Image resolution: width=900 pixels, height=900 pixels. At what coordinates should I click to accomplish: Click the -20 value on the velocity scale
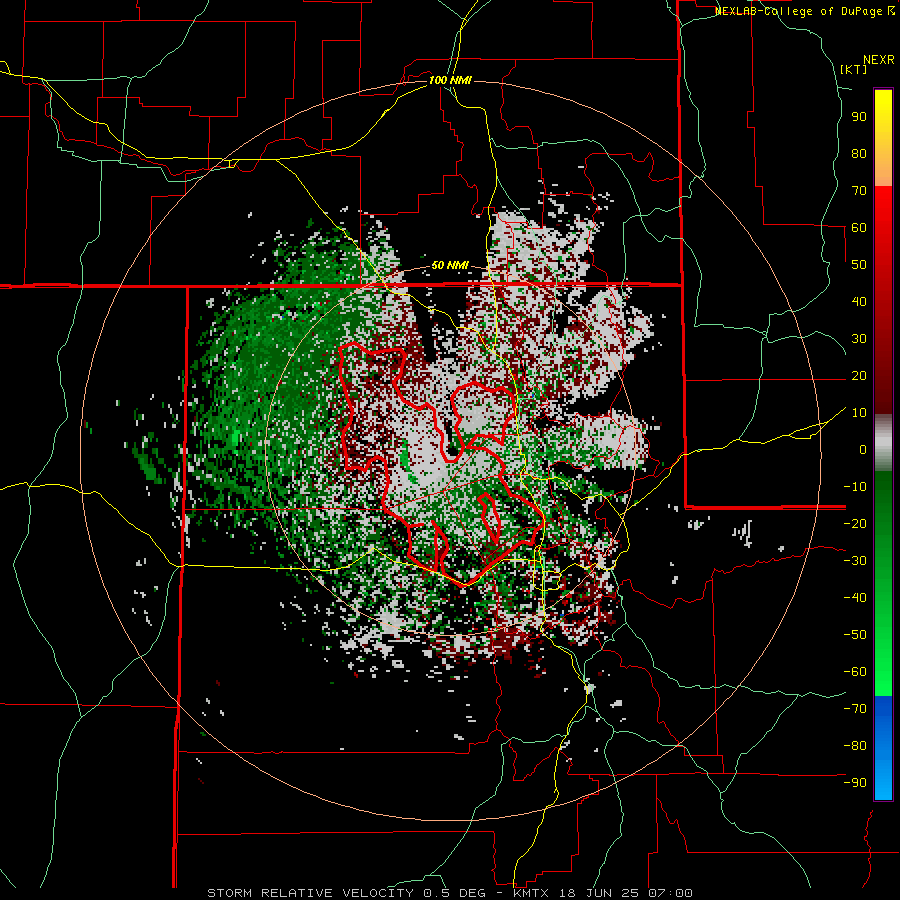click(x=855, y=524)
